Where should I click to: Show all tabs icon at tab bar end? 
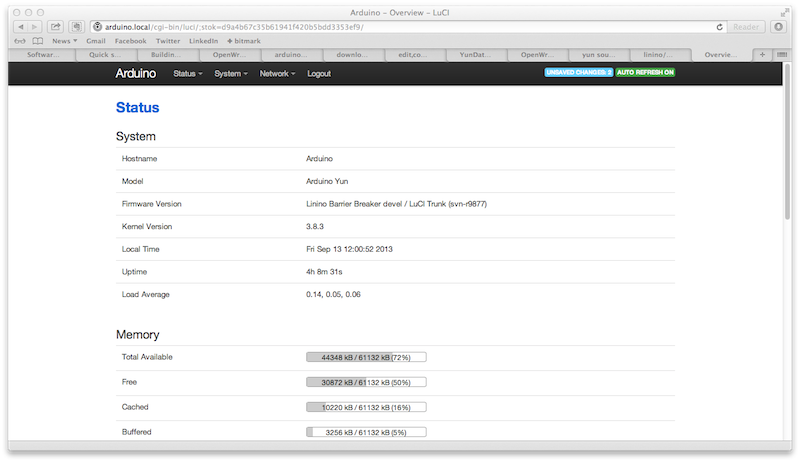click(x=782, y=55)
